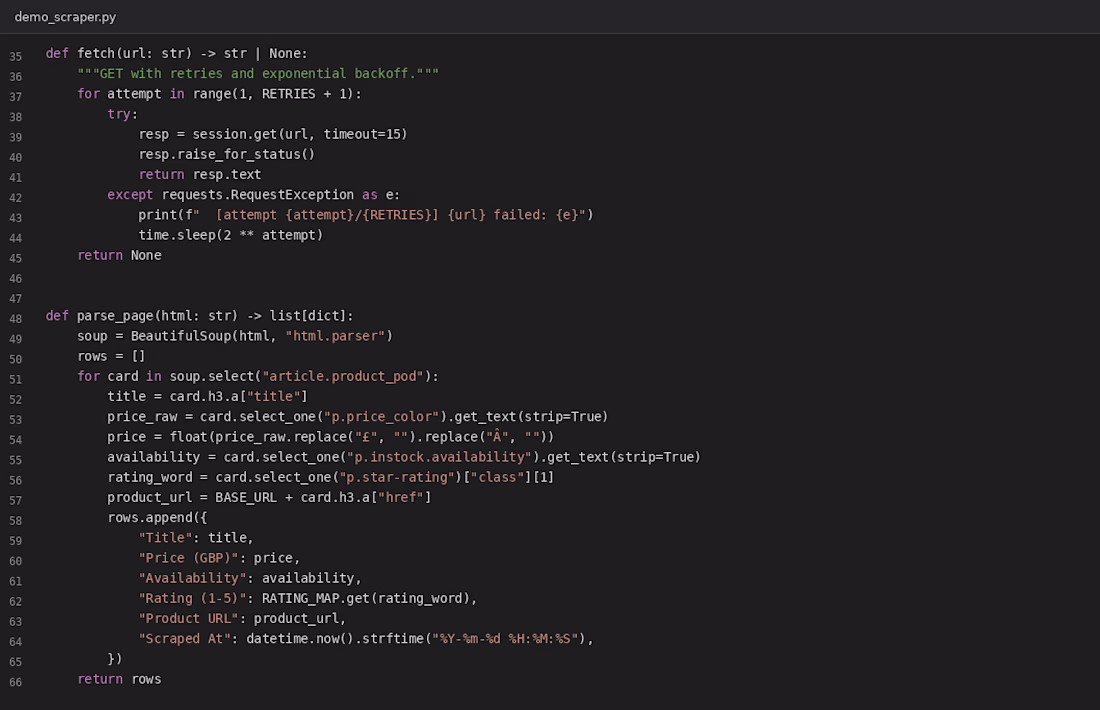This screenshot has width=1100, height=710.
Task: Click the 'price = float(price_raw.replace' line
Action: pos(330,437)
